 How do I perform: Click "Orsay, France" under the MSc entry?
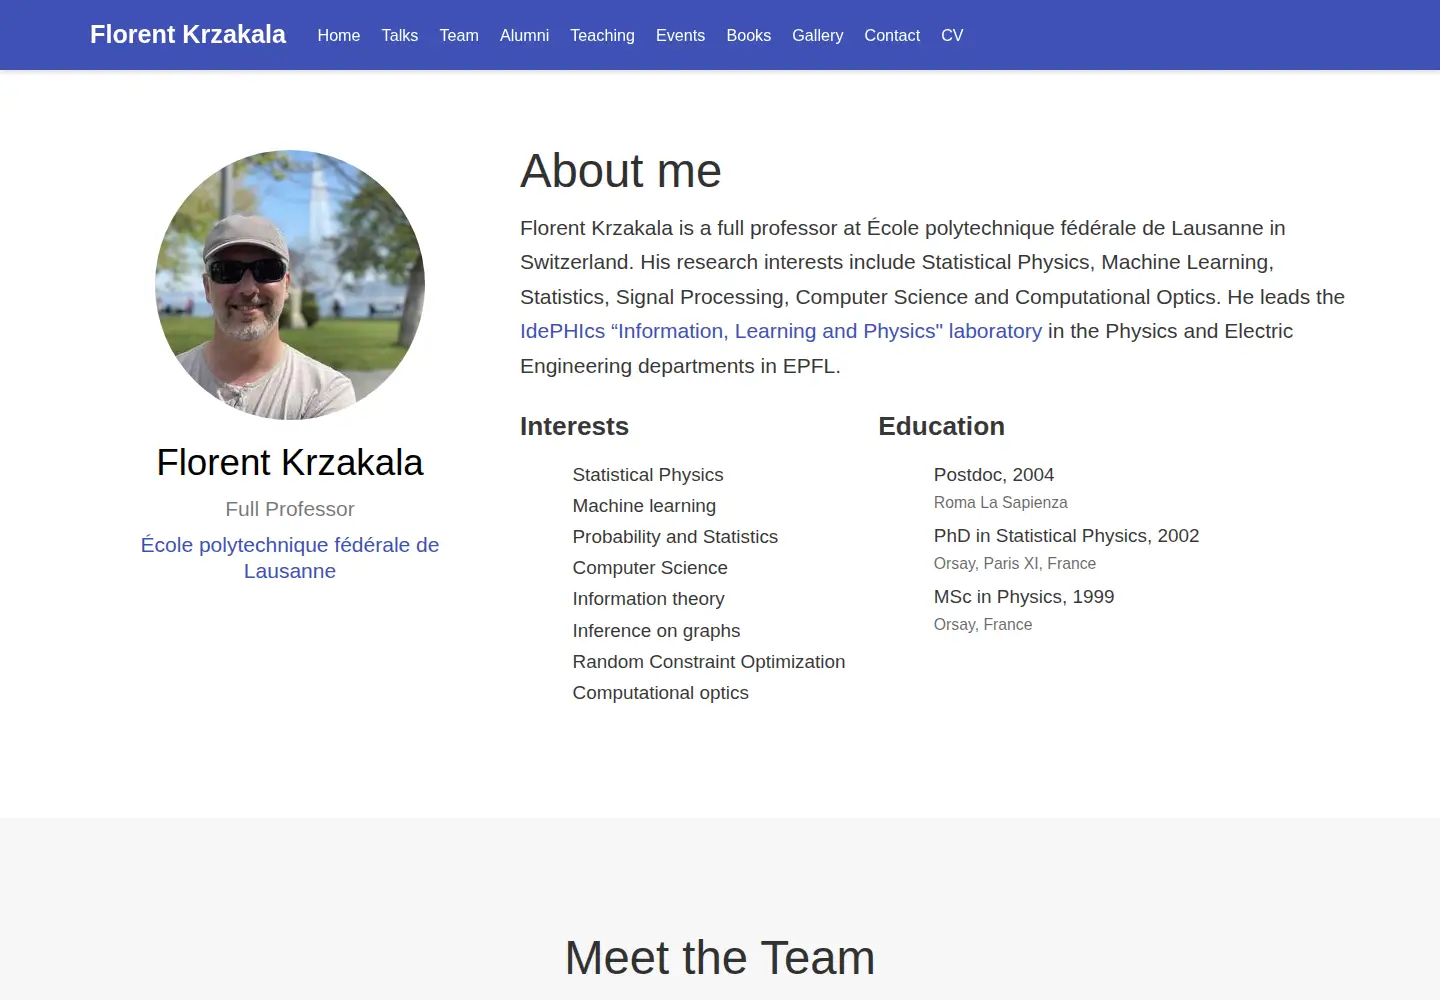coord(983,624)
